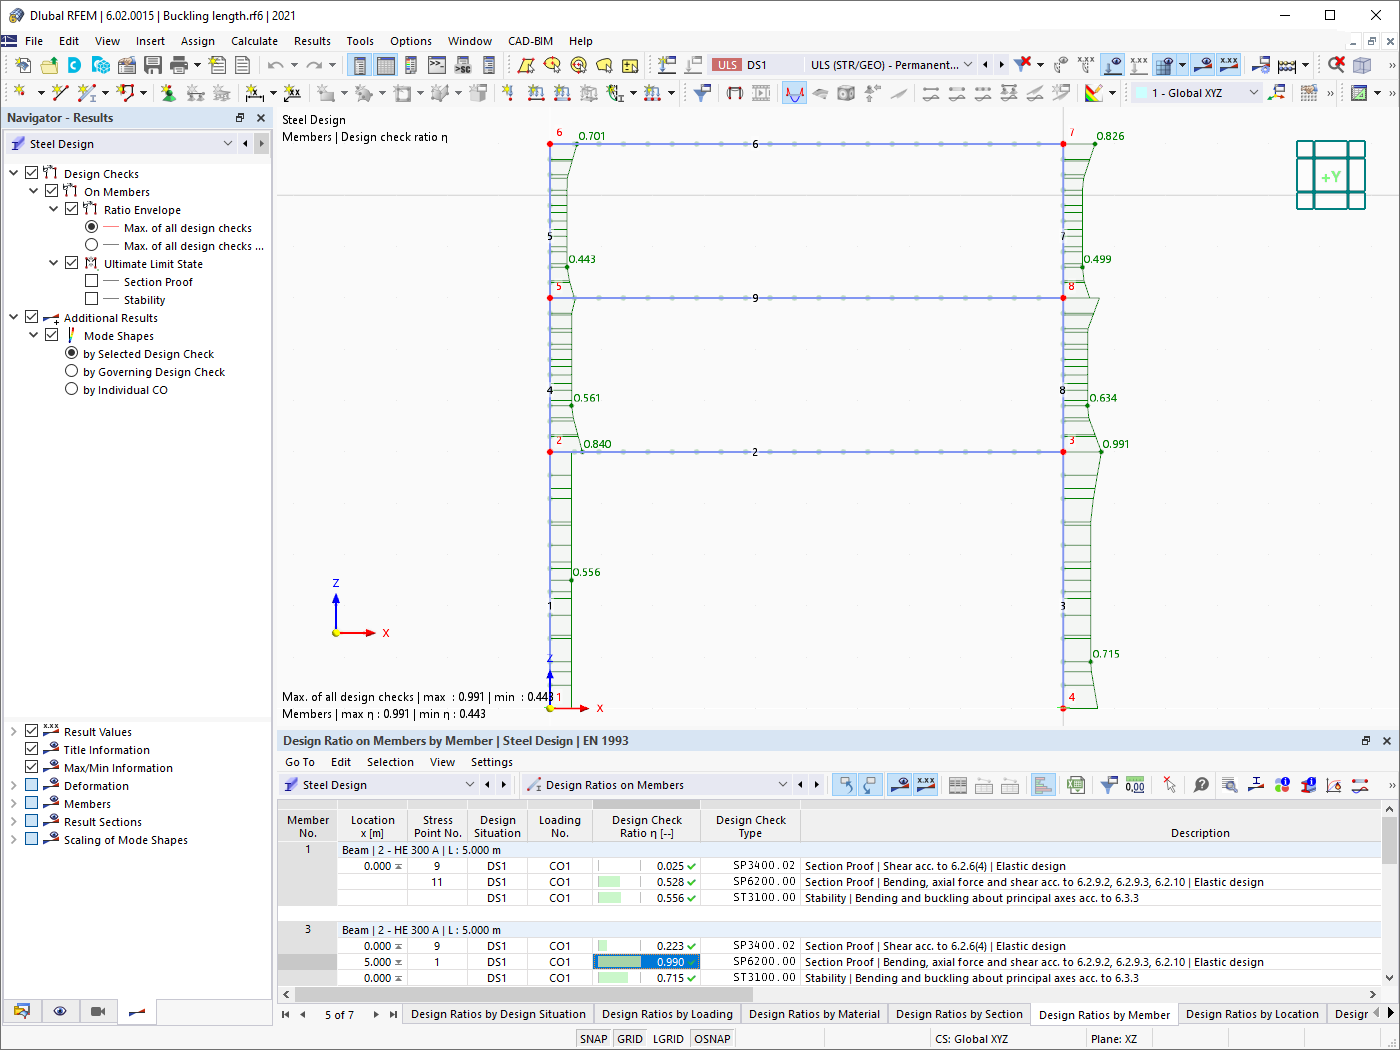This screenshot has width=1400, height=1050.
Task: Open the Calculate menu
Action: [x=254, y=41]
